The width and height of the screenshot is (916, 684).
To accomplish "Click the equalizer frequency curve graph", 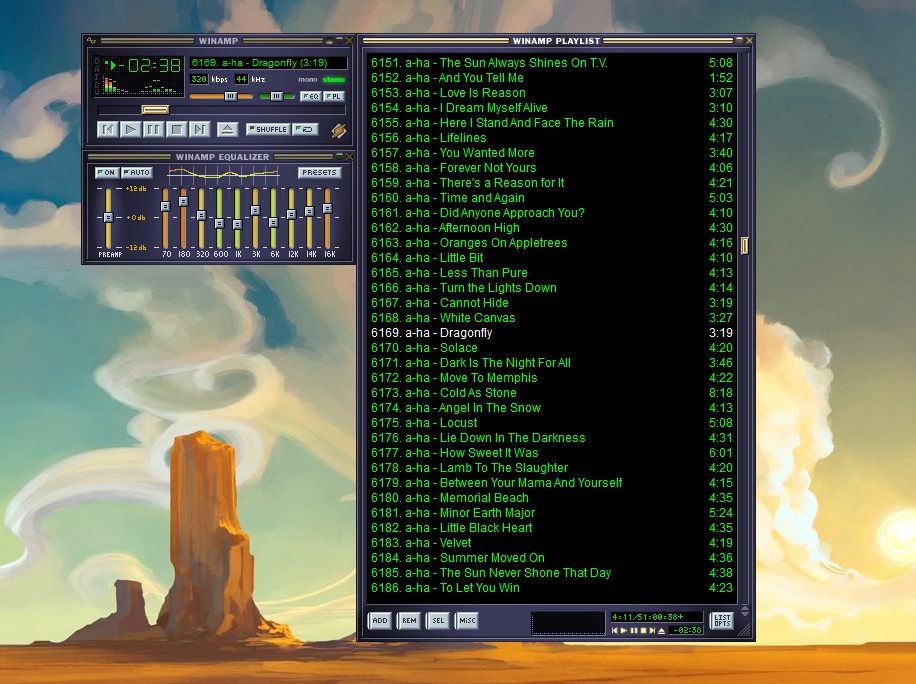I will coord(223,173).
